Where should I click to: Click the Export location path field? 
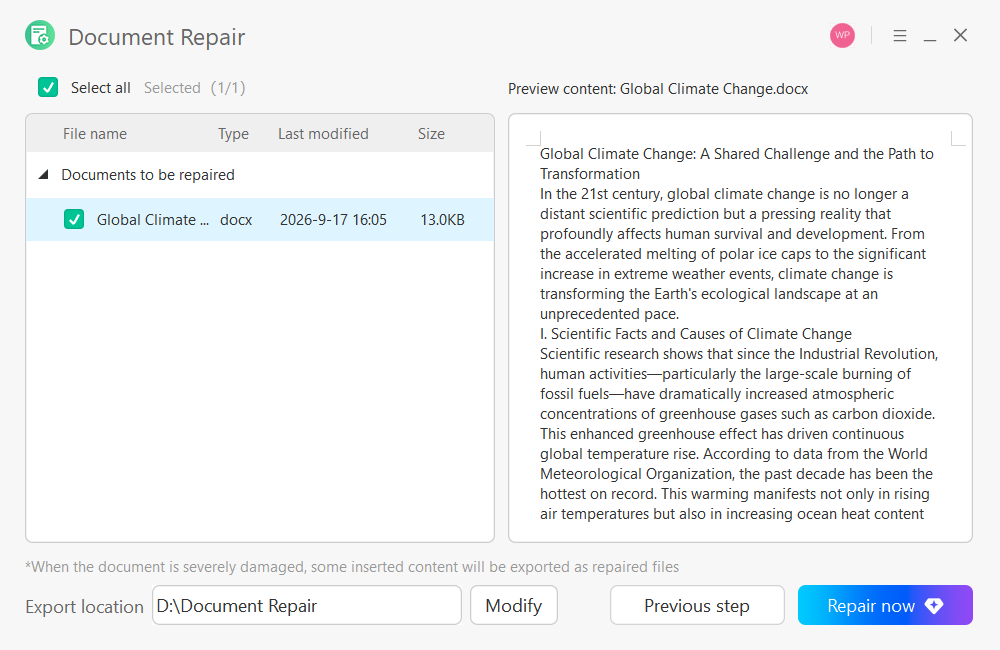307,605
